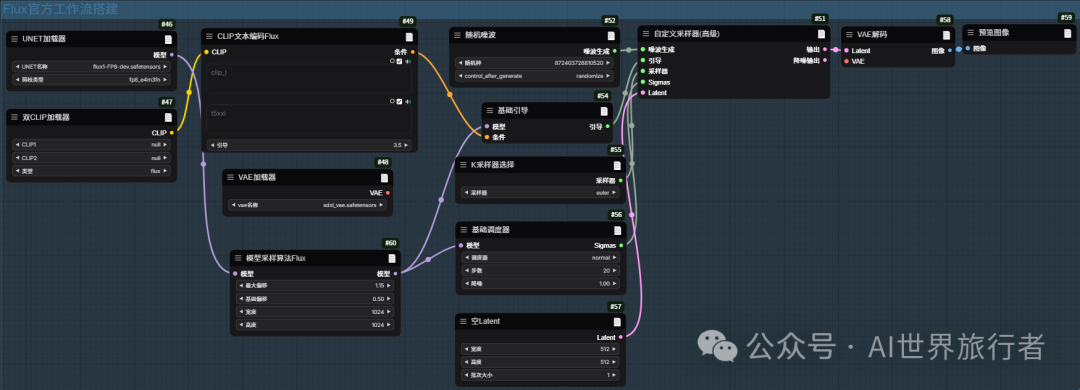Click the circle toggle above clip_l text box

point(392,61)
